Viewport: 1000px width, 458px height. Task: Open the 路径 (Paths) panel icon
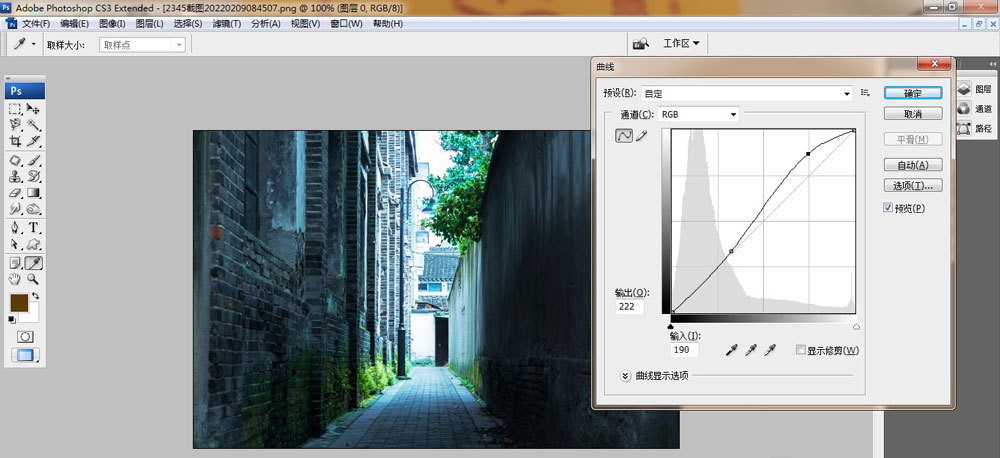[975, 128]
